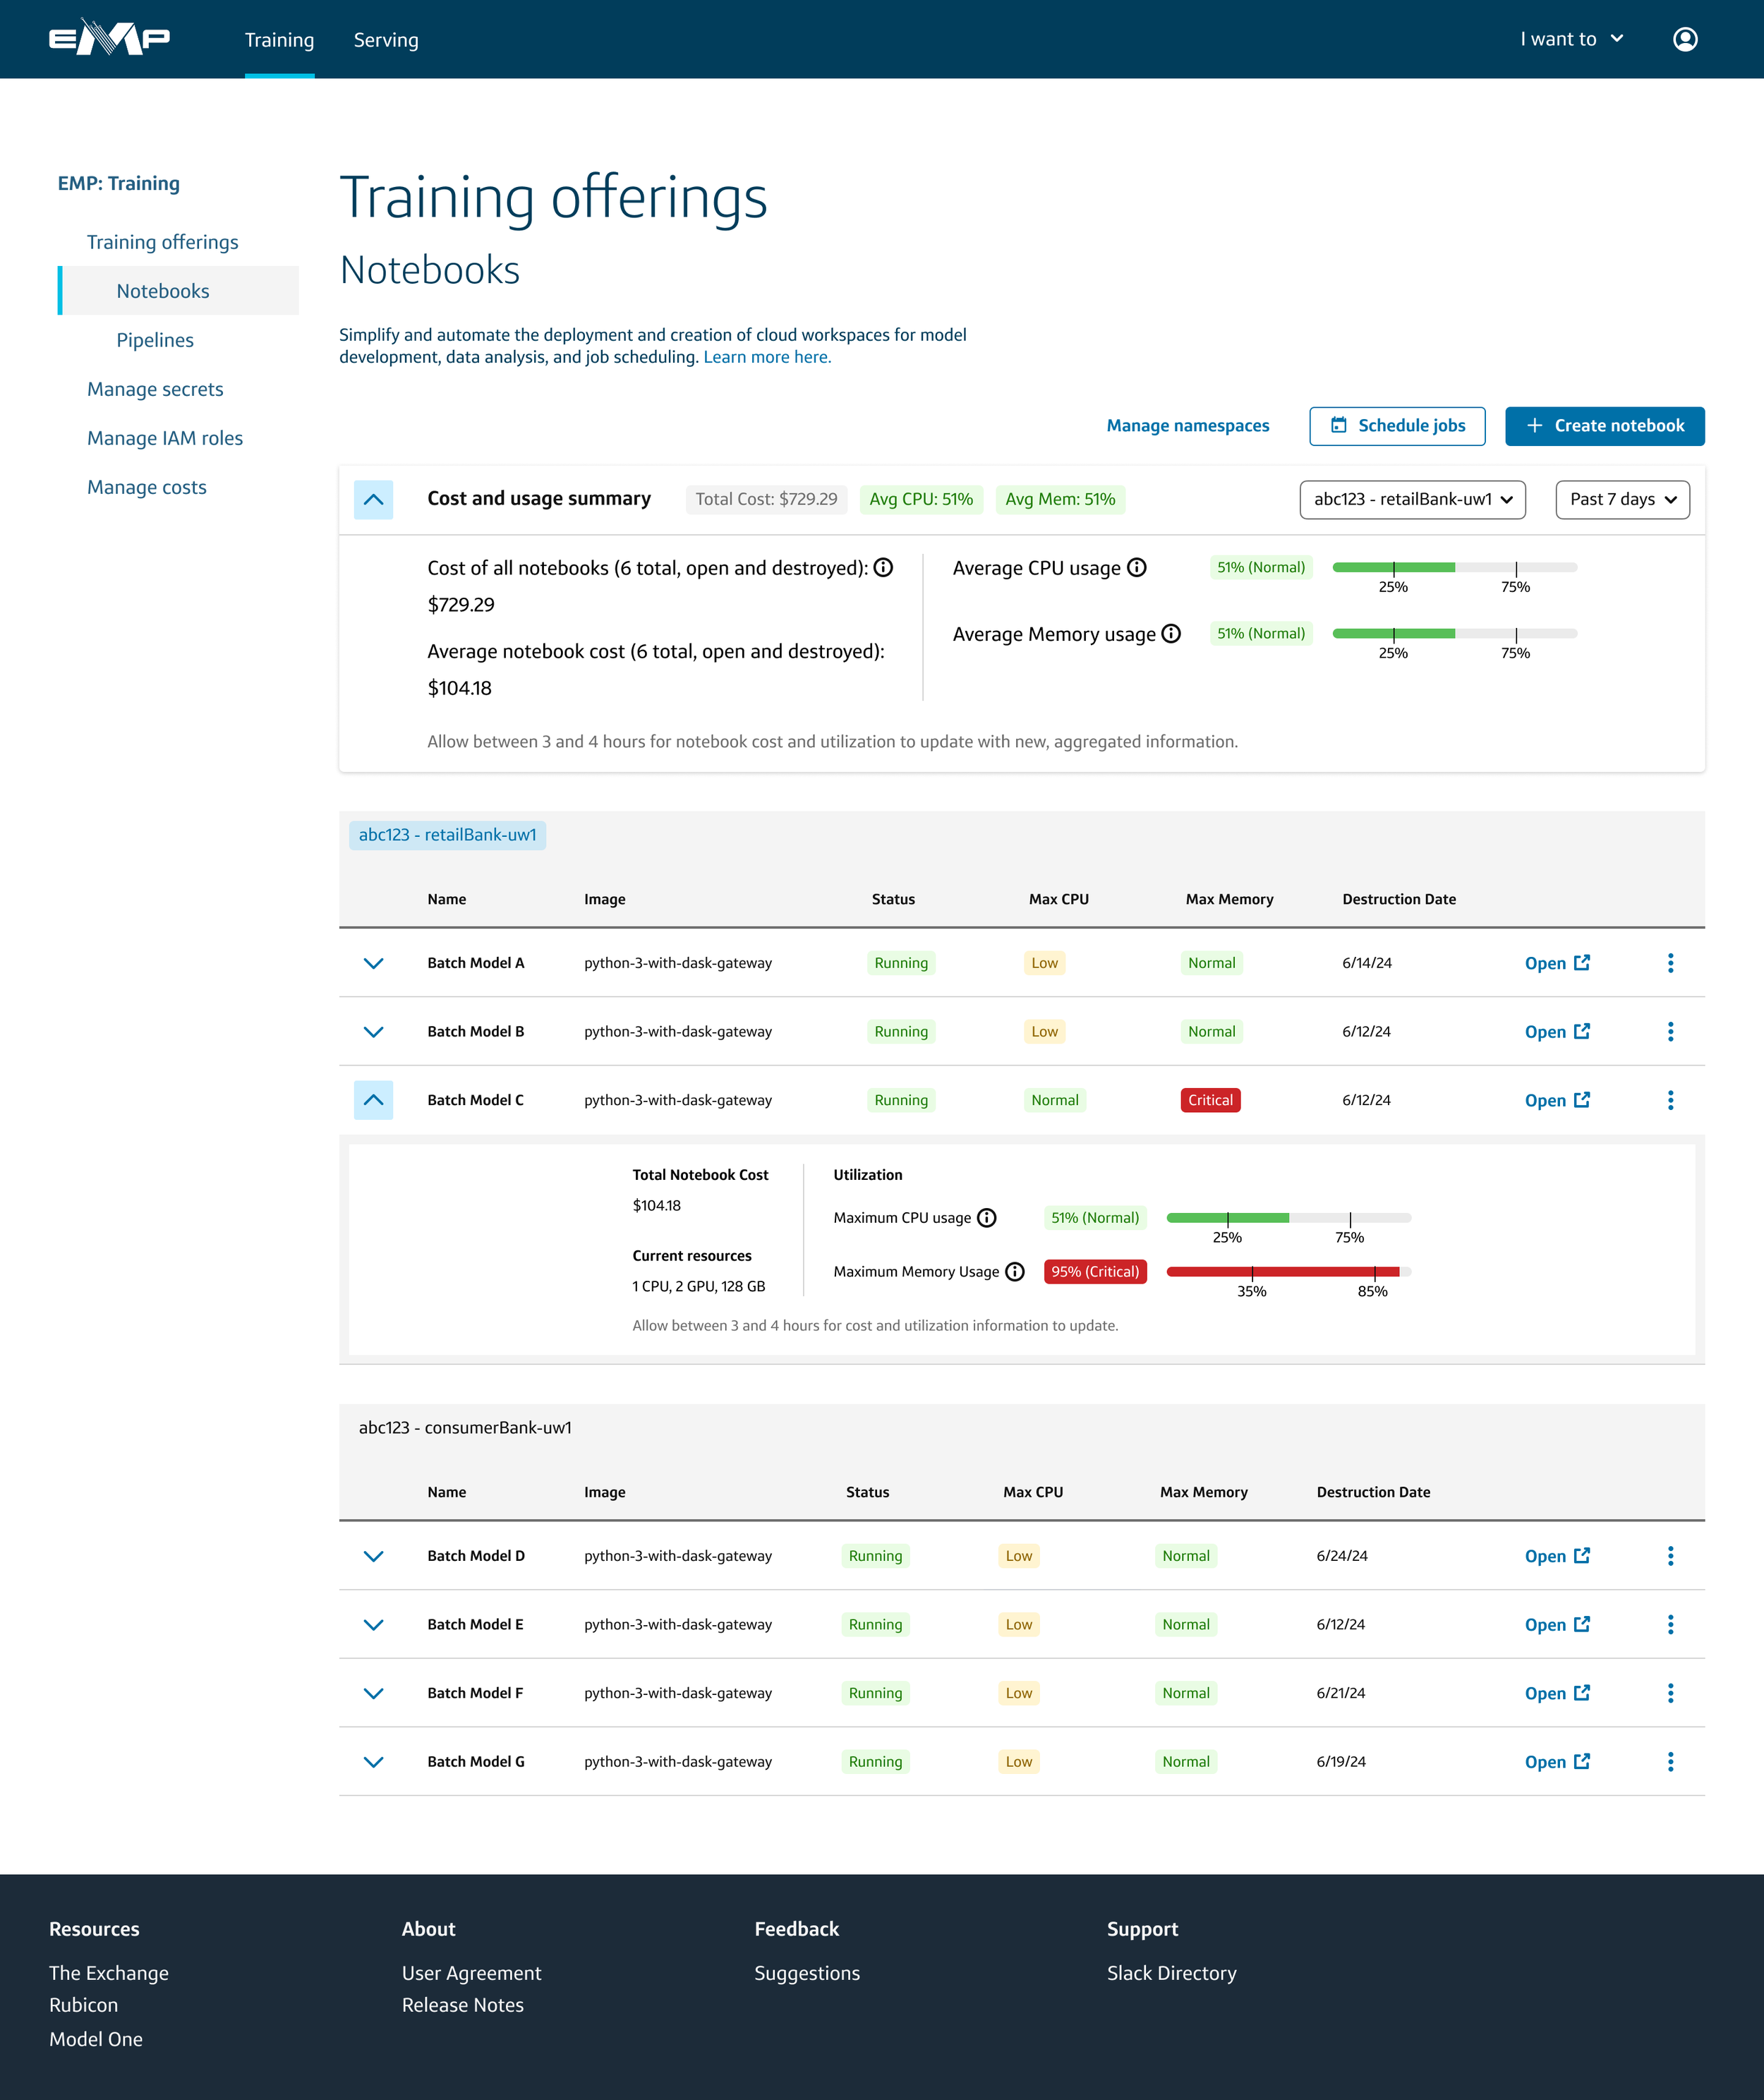Screen dimensions: 1764x2100
Task: Collapse Batch Model C details row
Action: (373, 1100)
